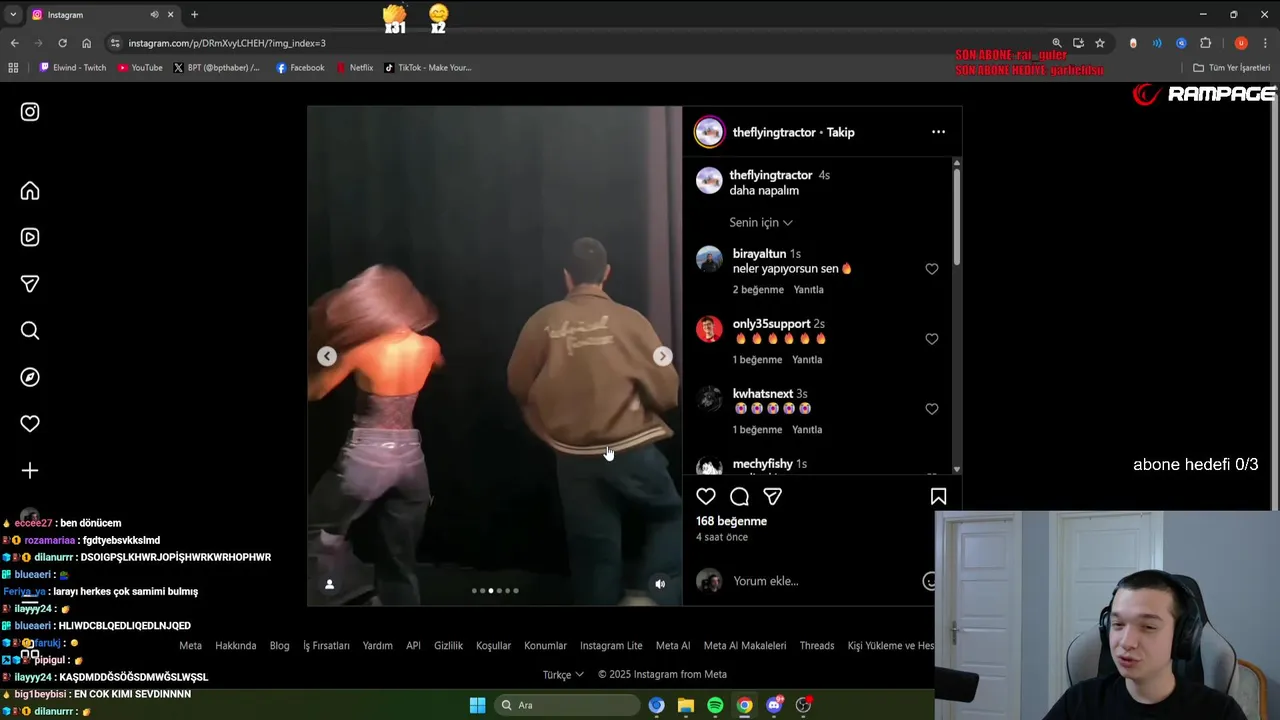Save the post with bookmark icon
Image resolution: width=1280 pixels, height=720 pixels.
pos(938,496)
